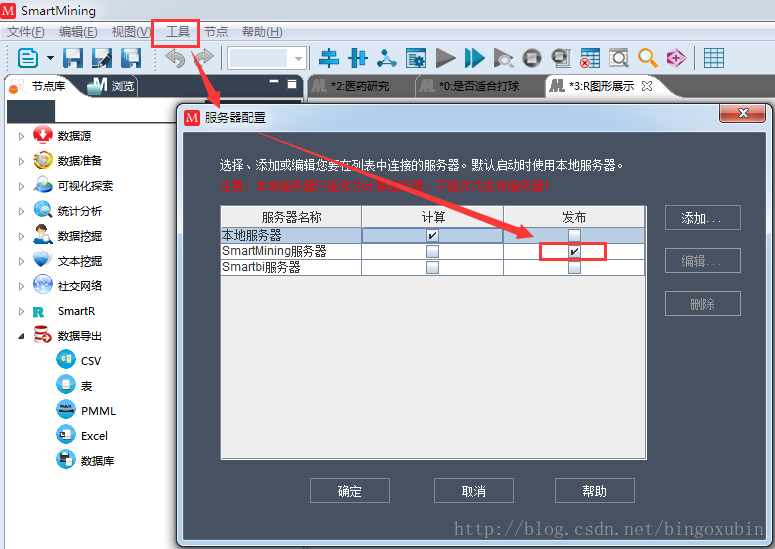Select the Smartbi服务器 row name
The width and height of the screenshot is (775, 549).
[261, 267]
